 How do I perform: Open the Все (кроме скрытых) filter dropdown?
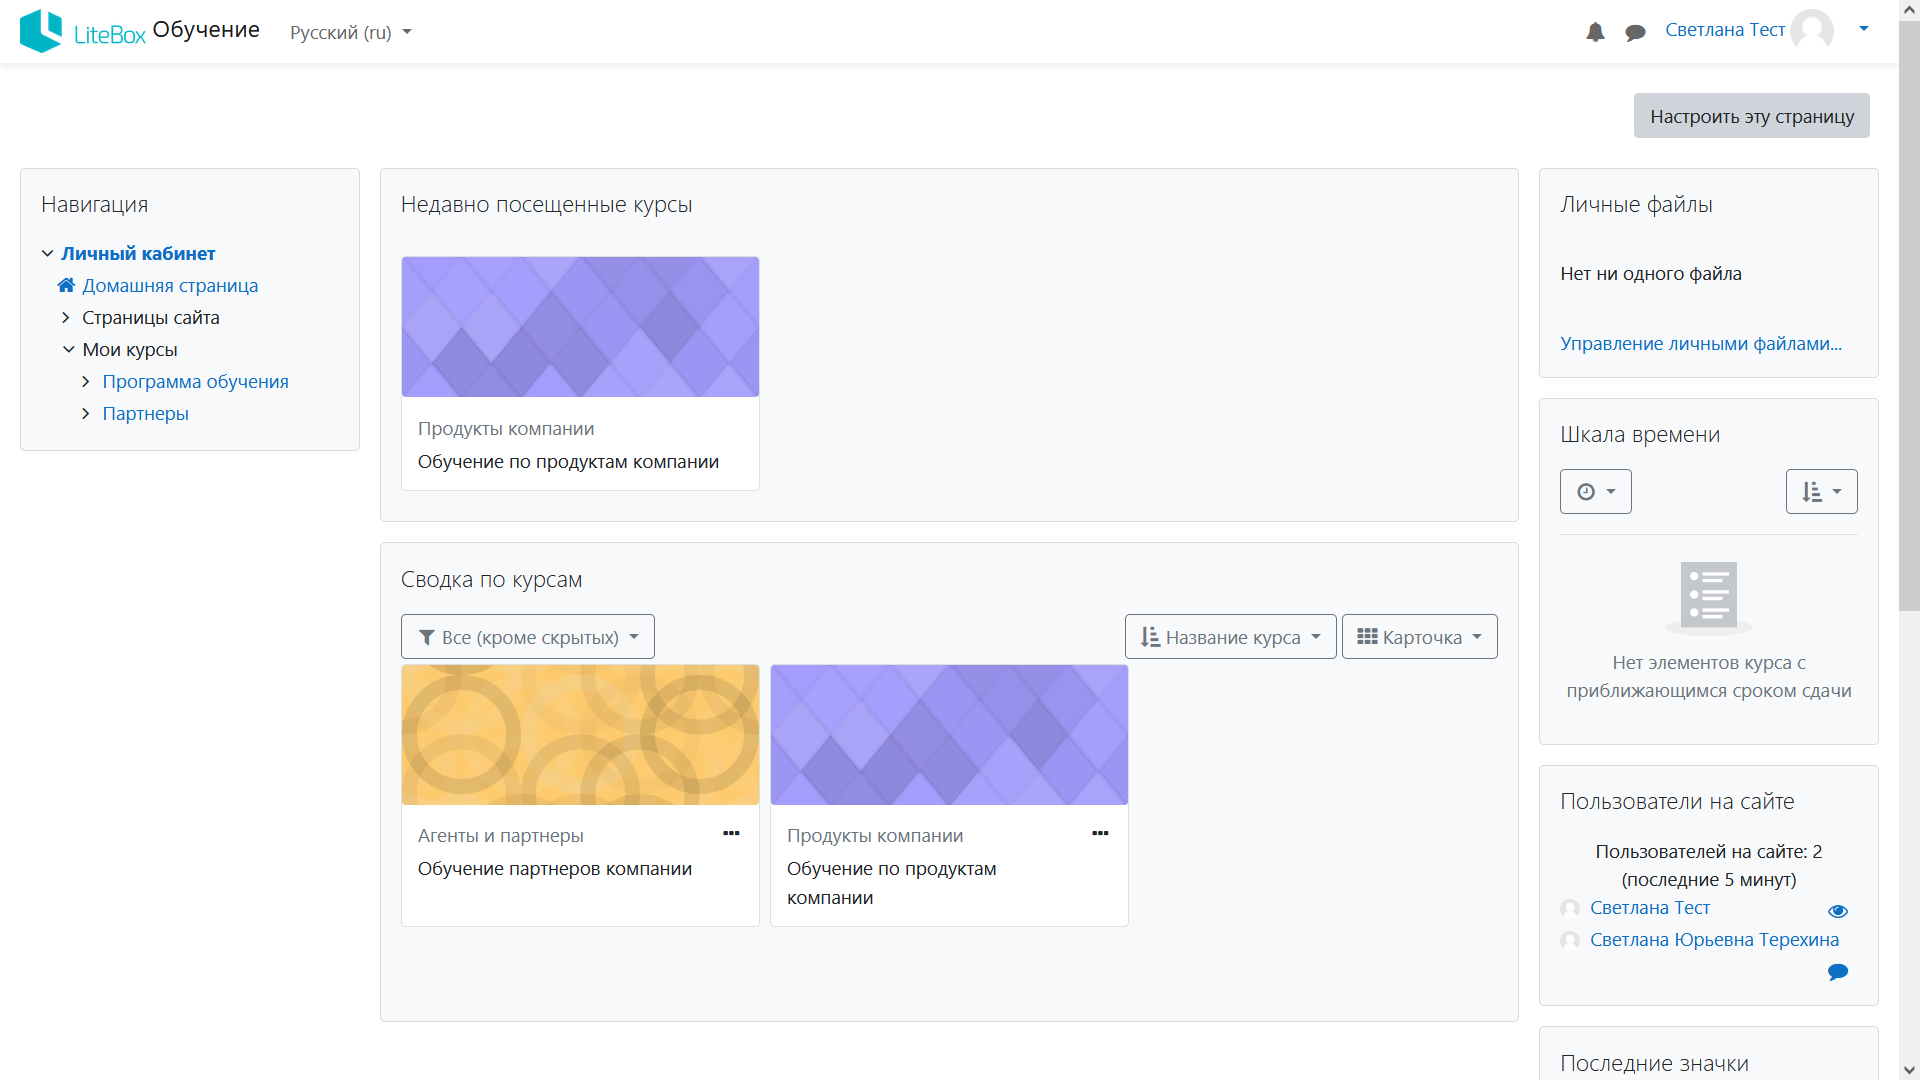[528, 637]
